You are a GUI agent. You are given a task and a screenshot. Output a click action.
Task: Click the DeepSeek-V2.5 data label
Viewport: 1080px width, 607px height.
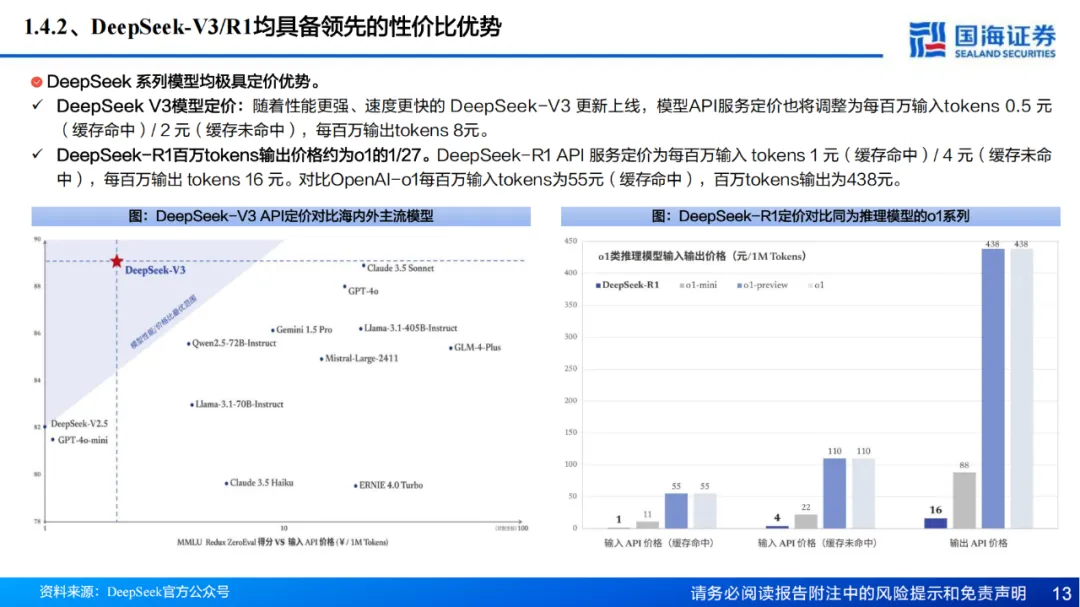pos(79,424)
